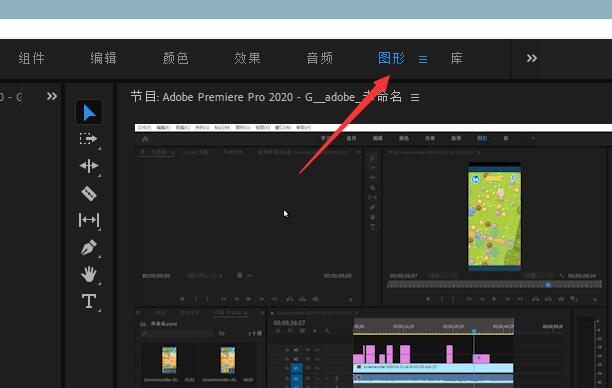Switch to the 效果 workspace
The height and width of the screenshot is (388, 612).
(x=247, y=58)
